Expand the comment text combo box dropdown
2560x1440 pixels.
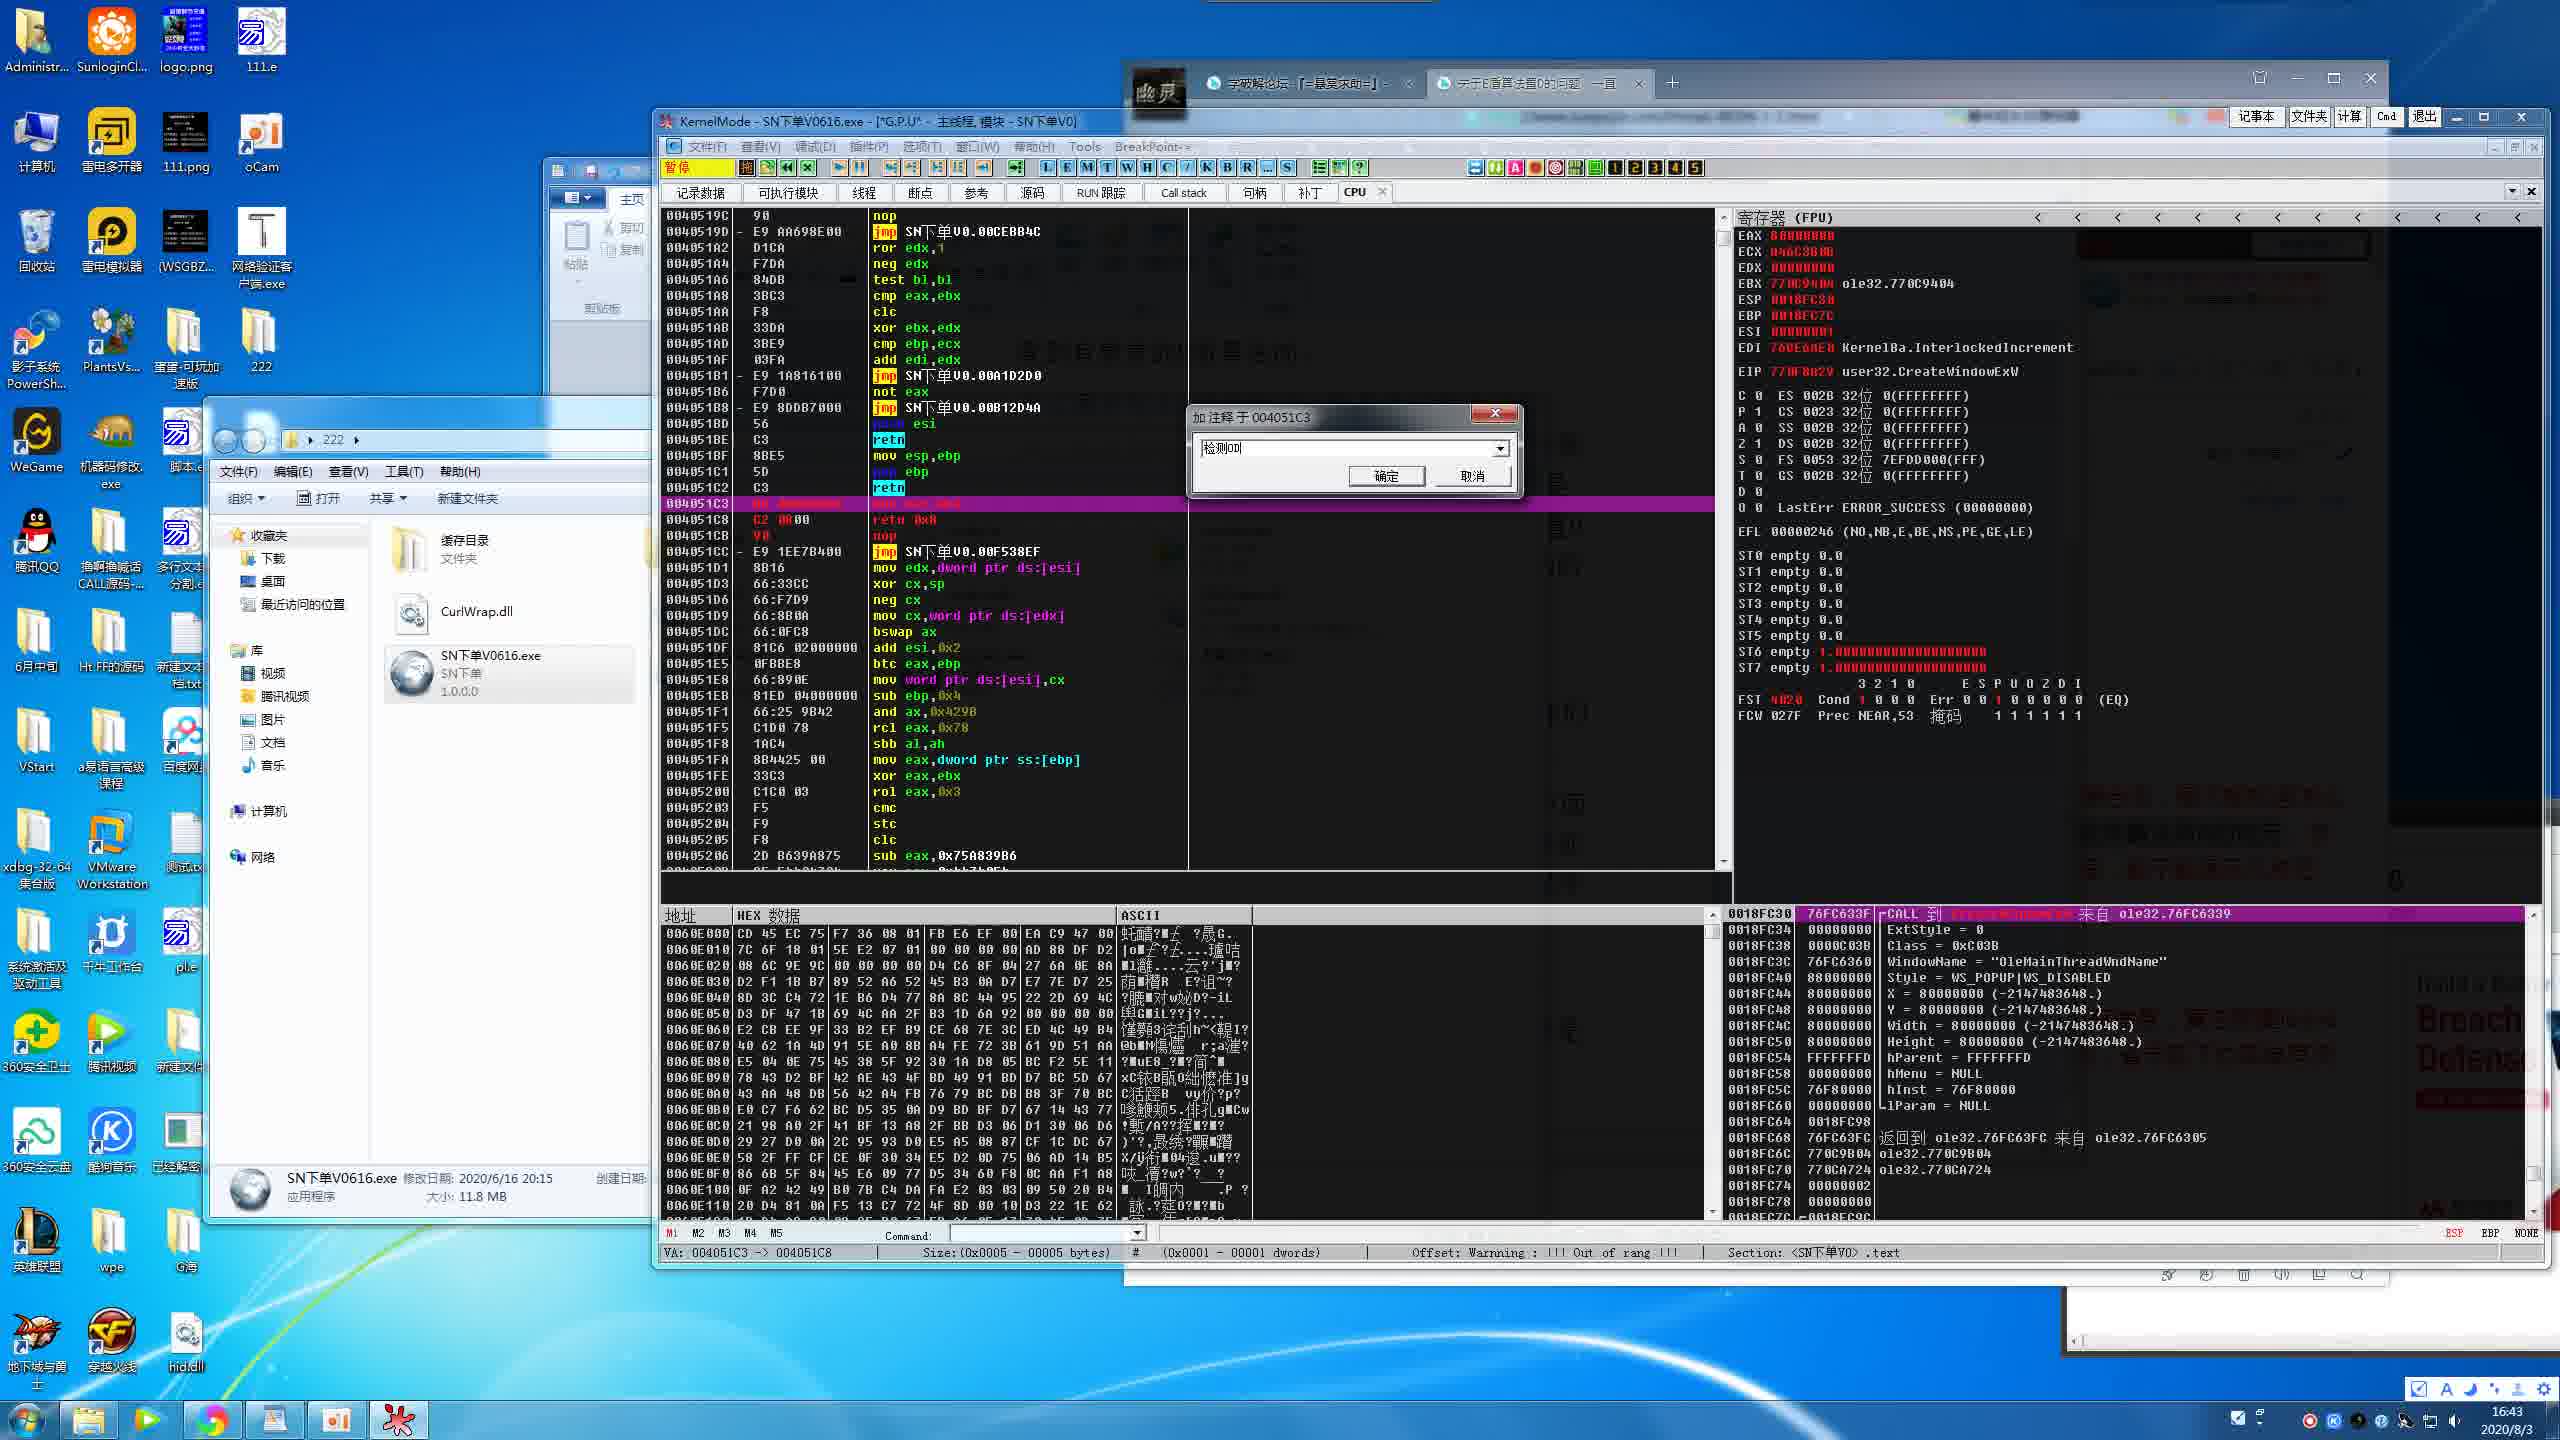[x=1500, y=449]
